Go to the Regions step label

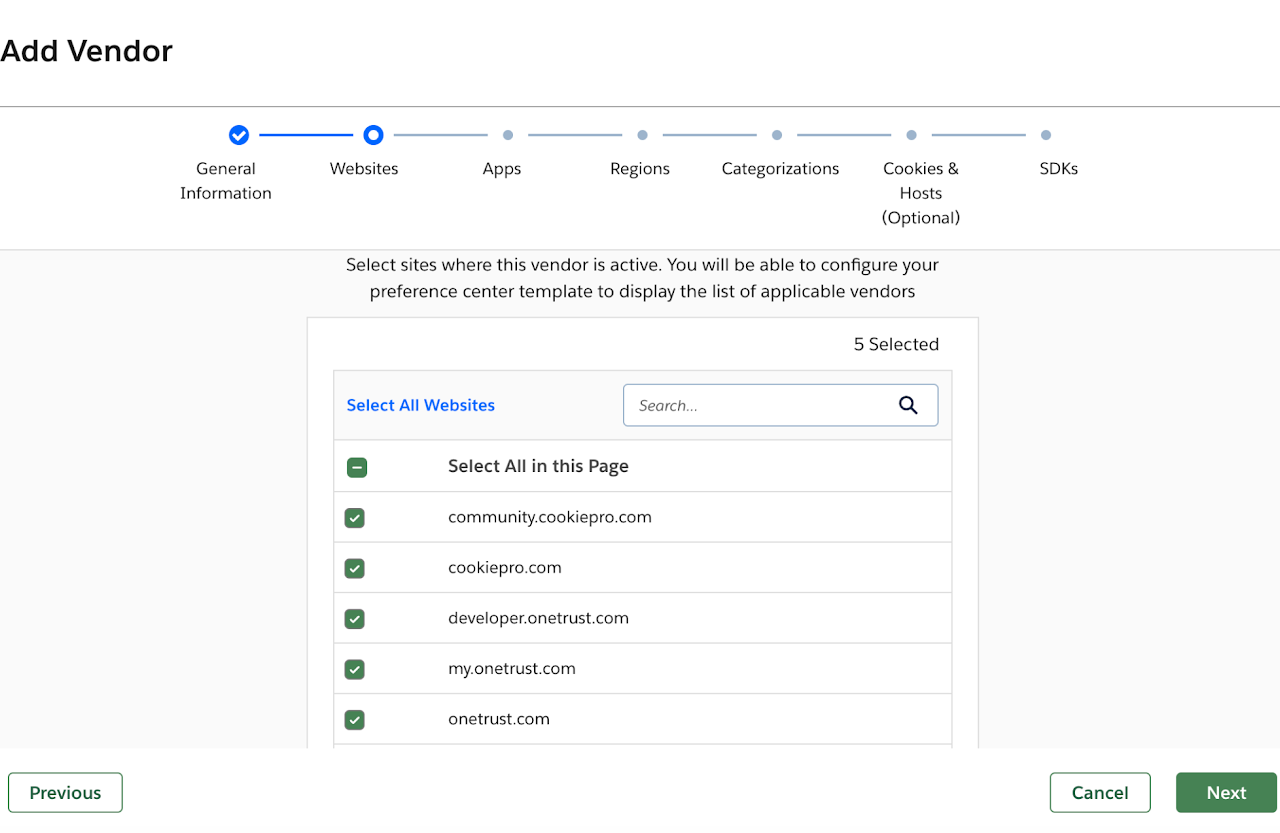tap(640, 169)
